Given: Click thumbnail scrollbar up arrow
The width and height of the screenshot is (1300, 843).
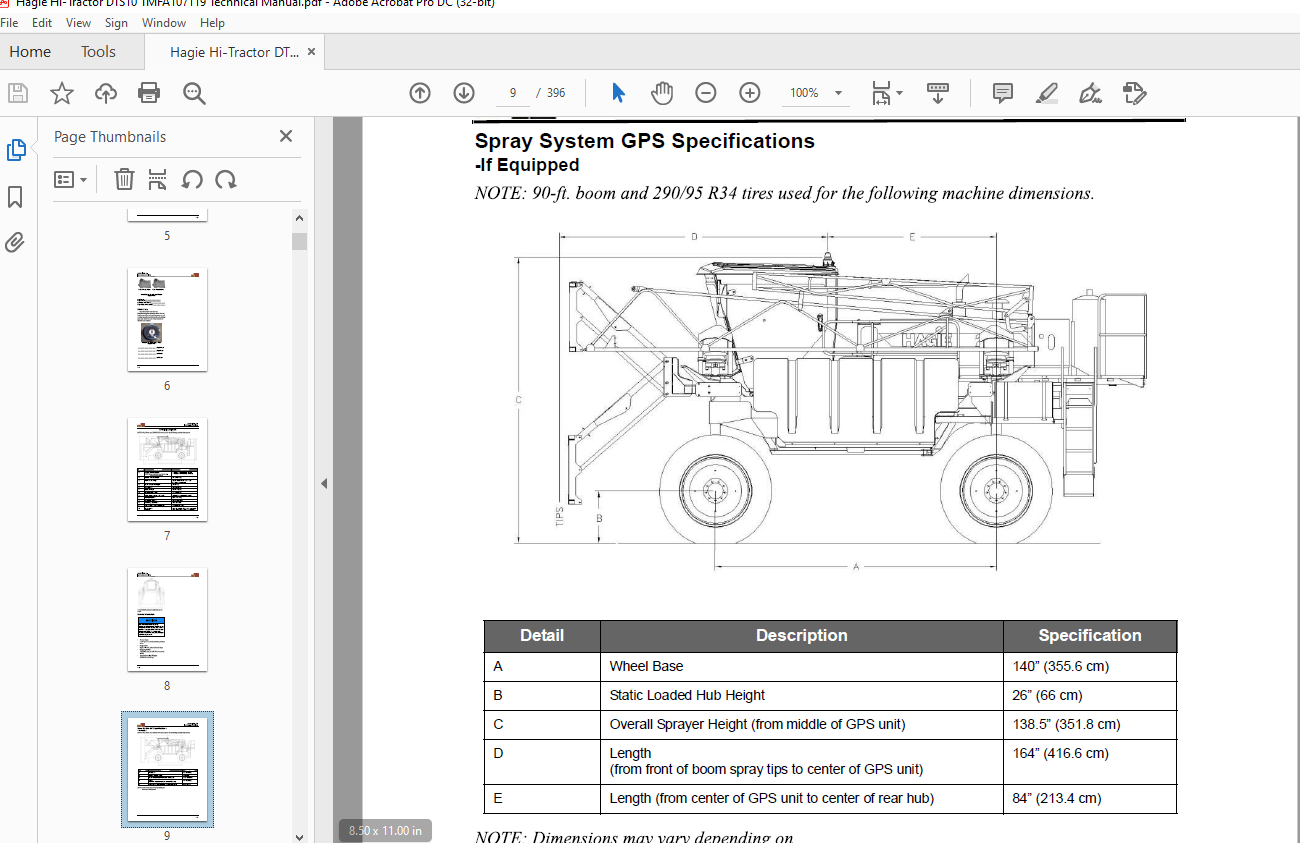Looking at the screenshot, I should [299, 217].
